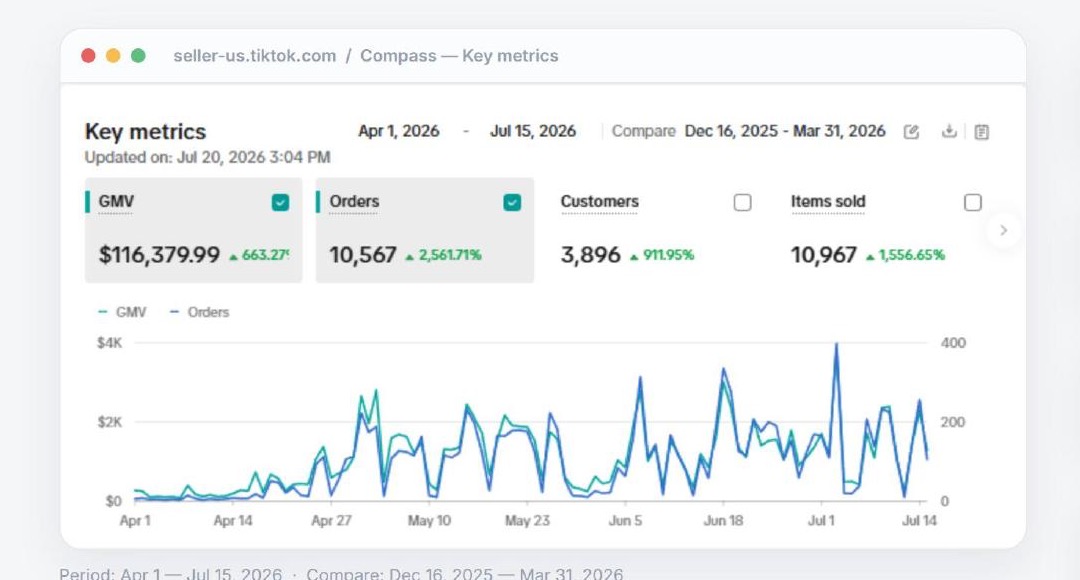Enable the Customers metric checkbox
Image resolution: width=1080 pixels, height=580 pixels.
tap(742, 203)
